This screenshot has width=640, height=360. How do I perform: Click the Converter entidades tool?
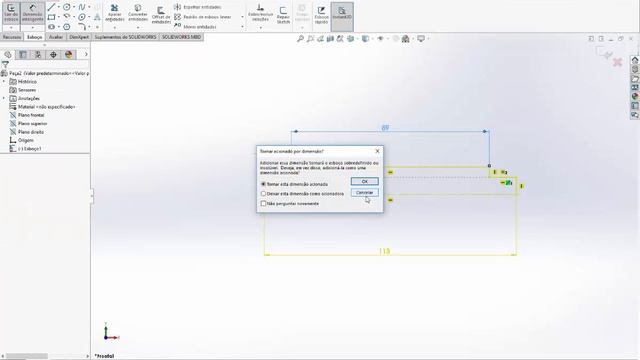138,13
